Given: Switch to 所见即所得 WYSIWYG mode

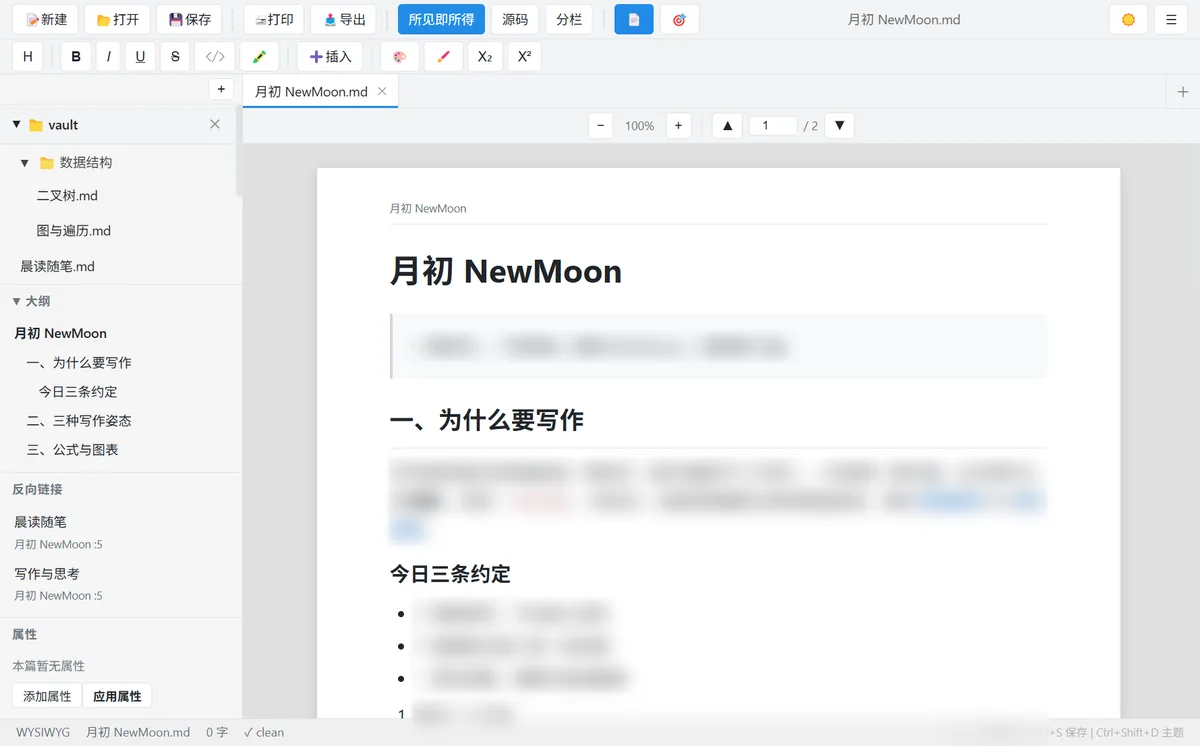Looking at the screenshot, I should pos(441,19).
